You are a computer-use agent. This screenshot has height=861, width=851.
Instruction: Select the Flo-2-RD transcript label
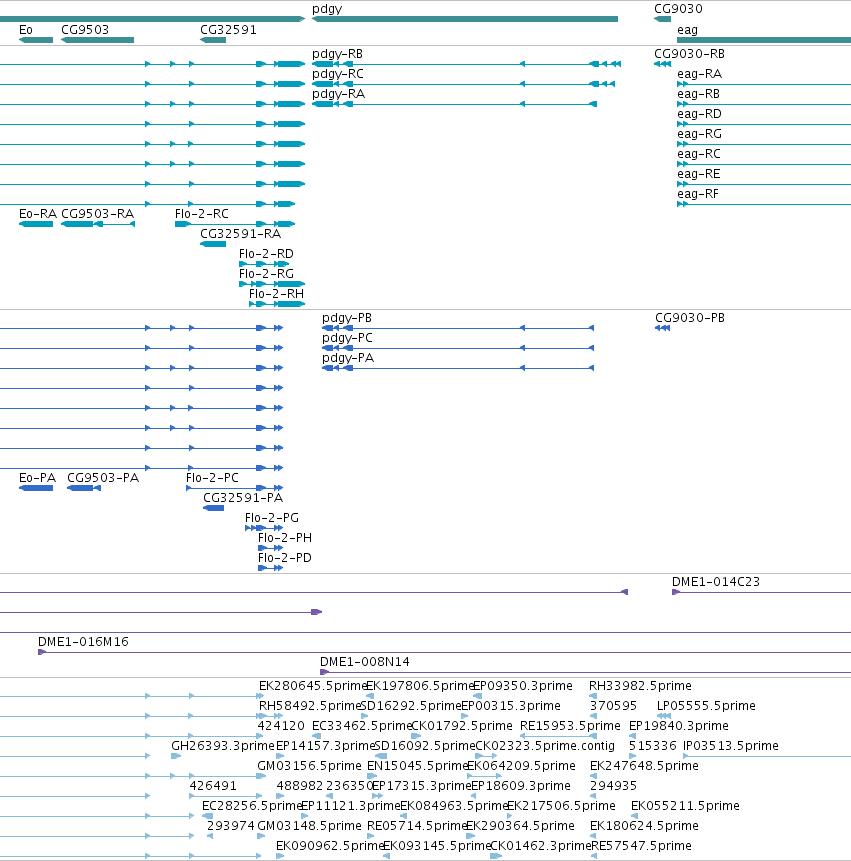[x=266, y=254]
